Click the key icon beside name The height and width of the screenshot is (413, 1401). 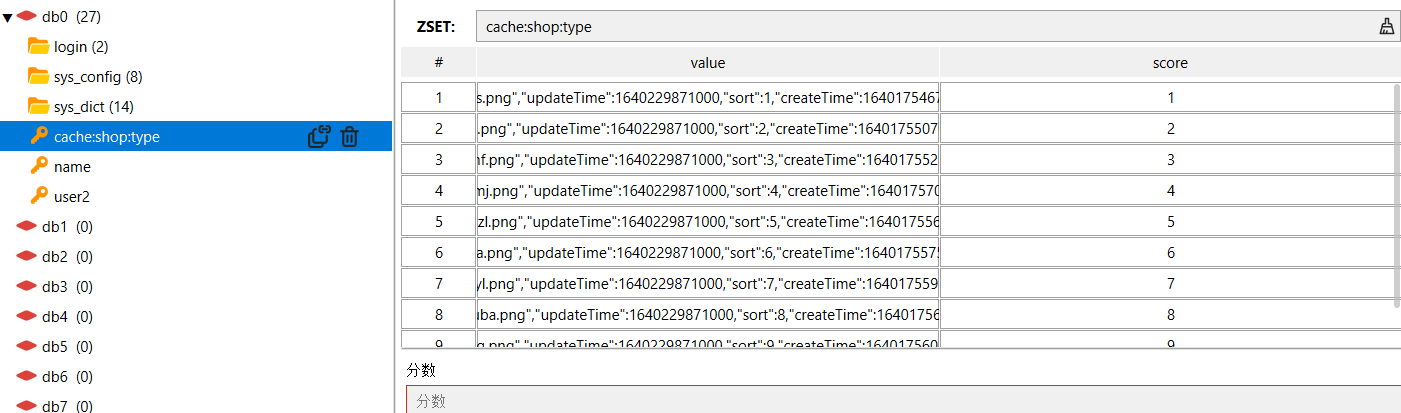39,166
